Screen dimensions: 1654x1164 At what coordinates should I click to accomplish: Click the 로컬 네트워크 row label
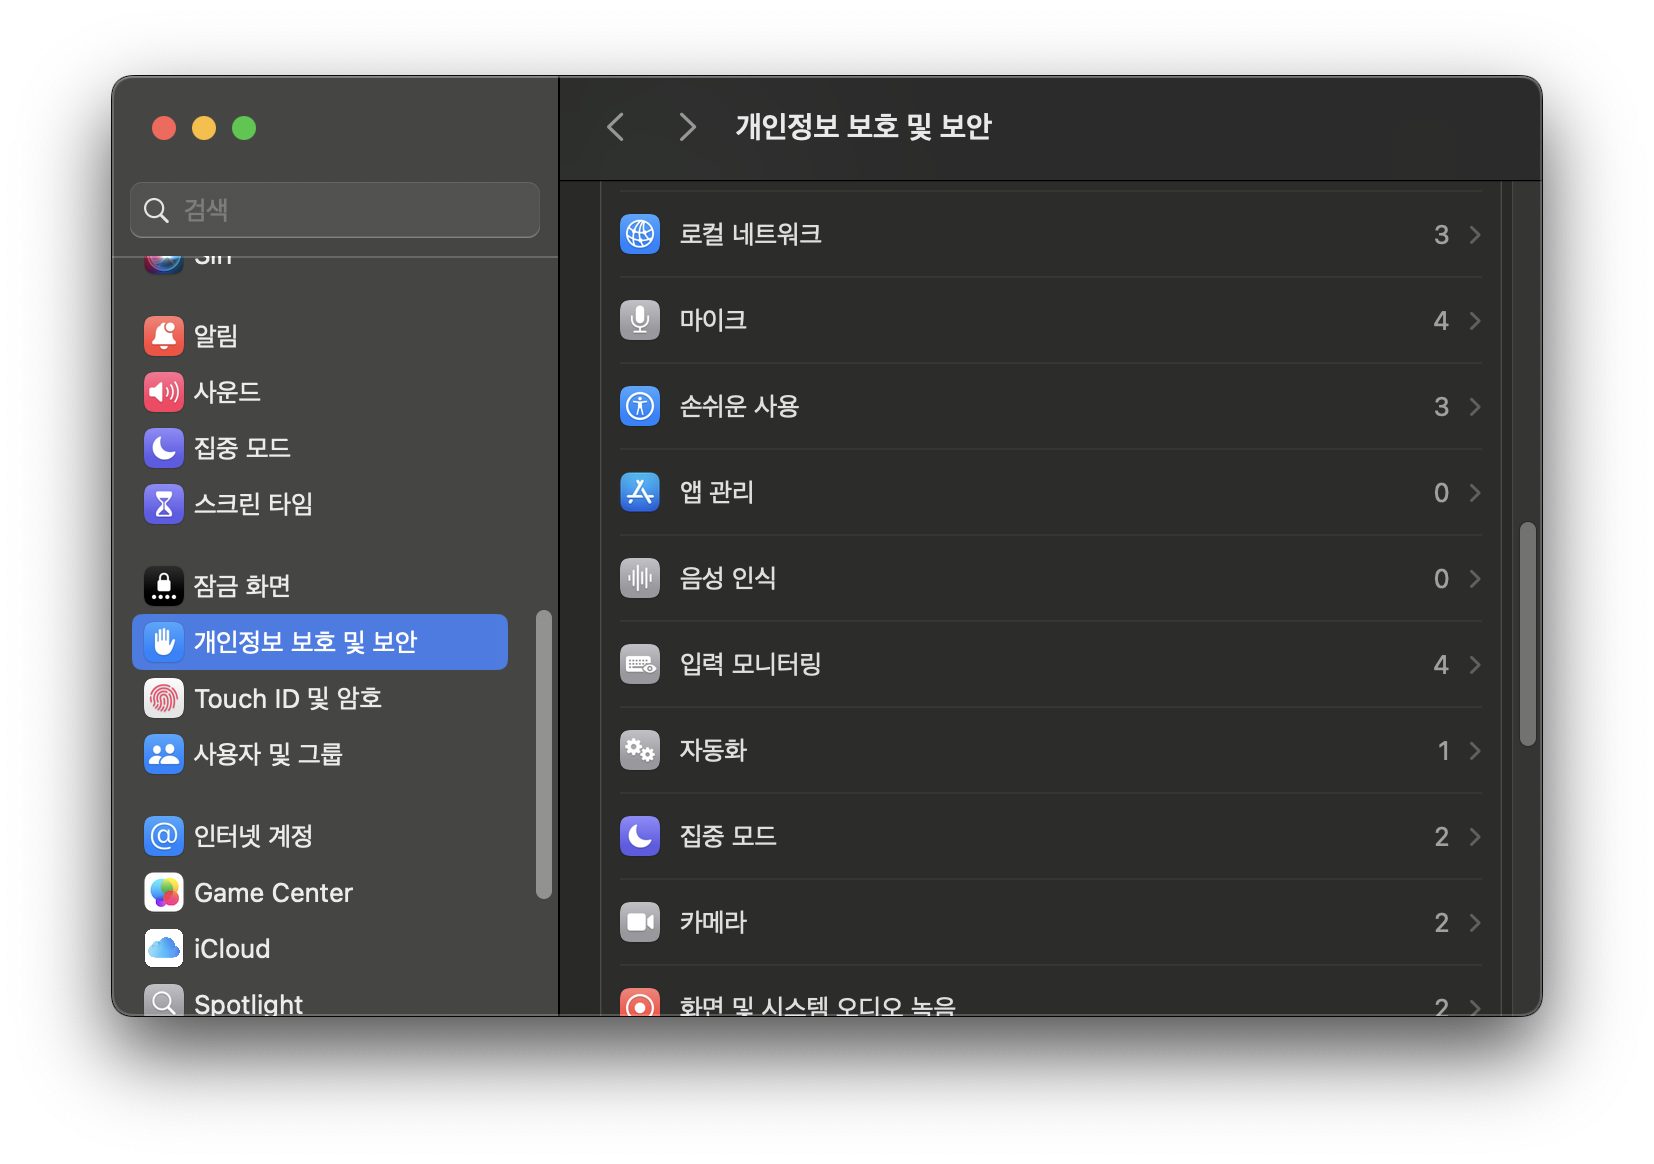coord(751,234)
